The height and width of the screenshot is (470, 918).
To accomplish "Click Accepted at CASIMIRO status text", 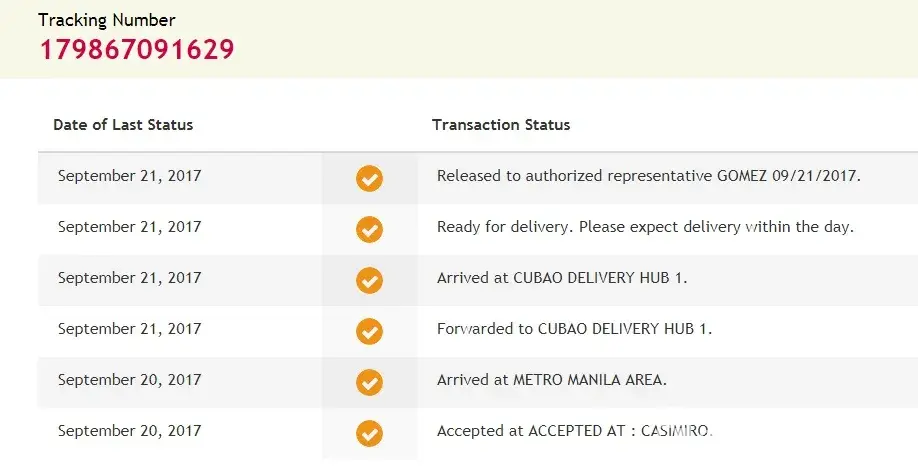I will 574,431.
